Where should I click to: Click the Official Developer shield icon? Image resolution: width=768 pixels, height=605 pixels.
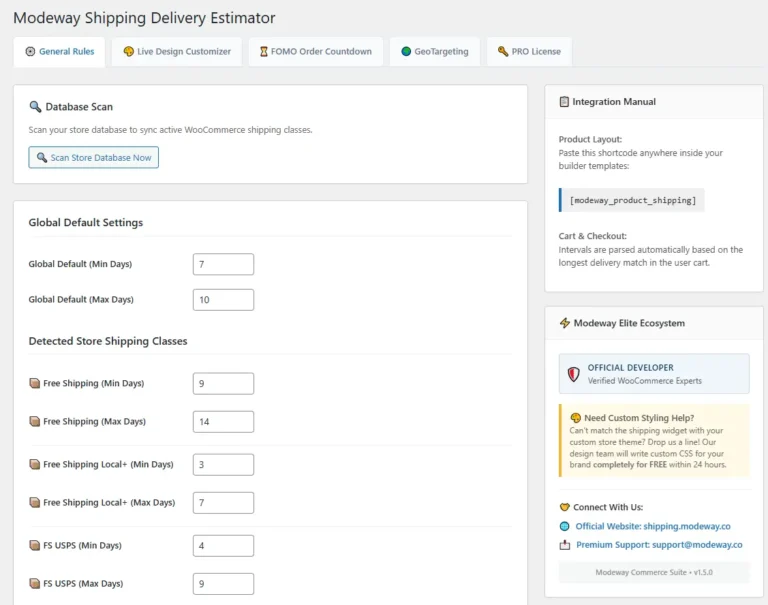click(574, 374)
